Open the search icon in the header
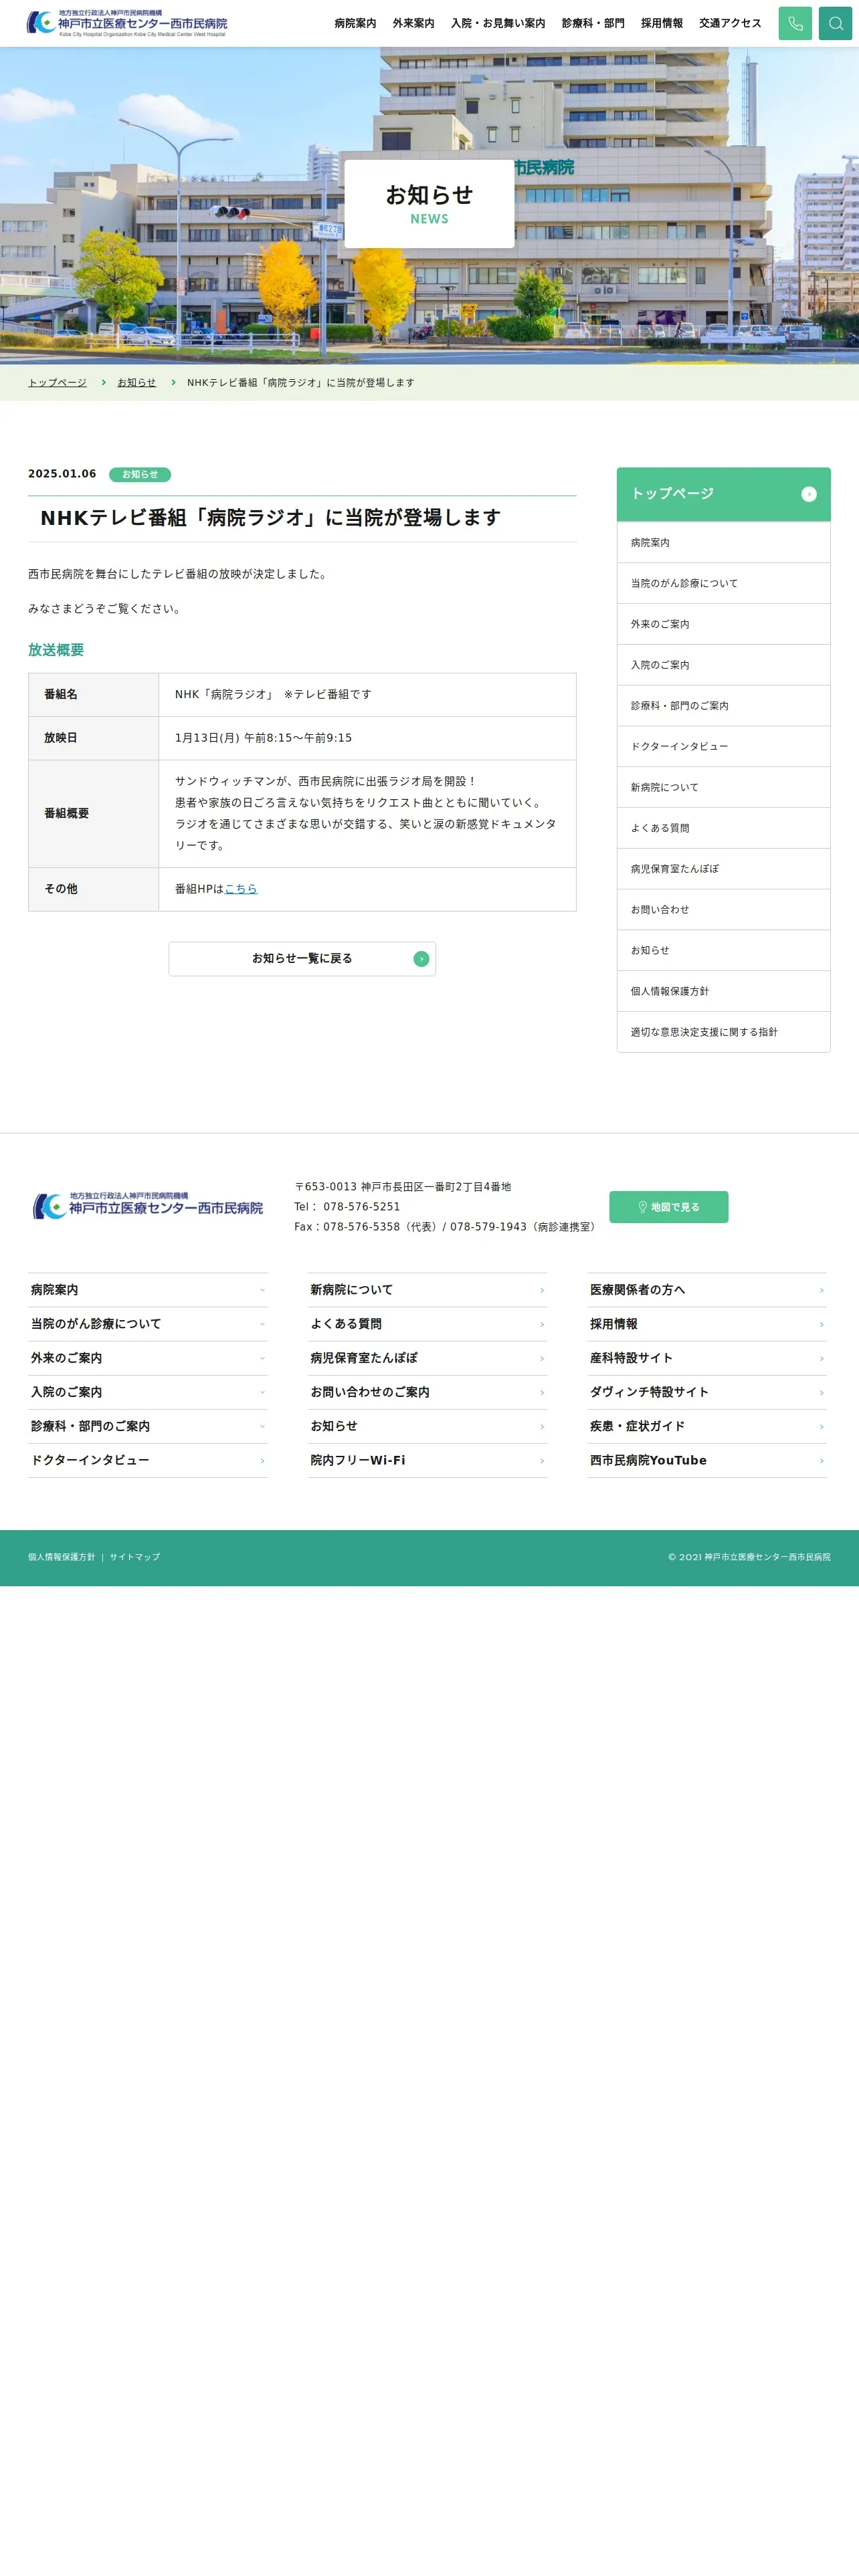The height and width of the screenshot is (2576, 859). 835,23
